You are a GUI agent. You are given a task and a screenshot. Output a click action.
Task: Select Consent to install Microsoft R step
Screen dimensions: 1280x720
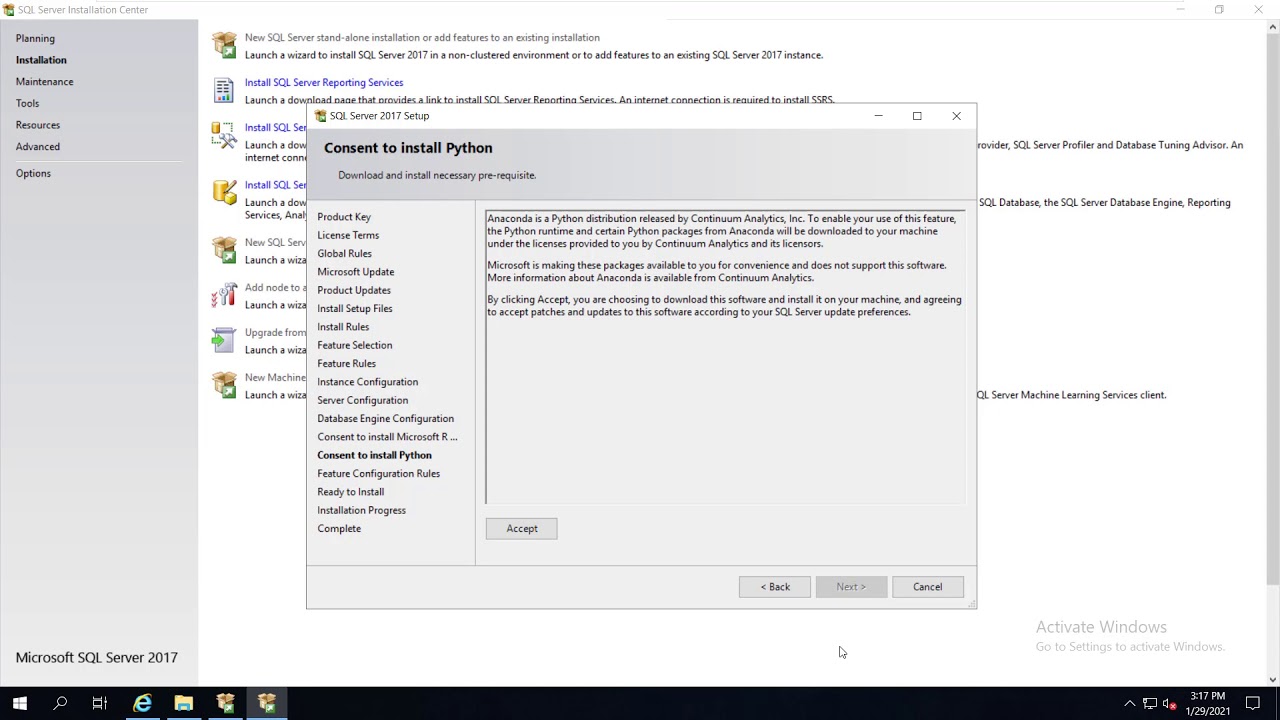point(387,437)
